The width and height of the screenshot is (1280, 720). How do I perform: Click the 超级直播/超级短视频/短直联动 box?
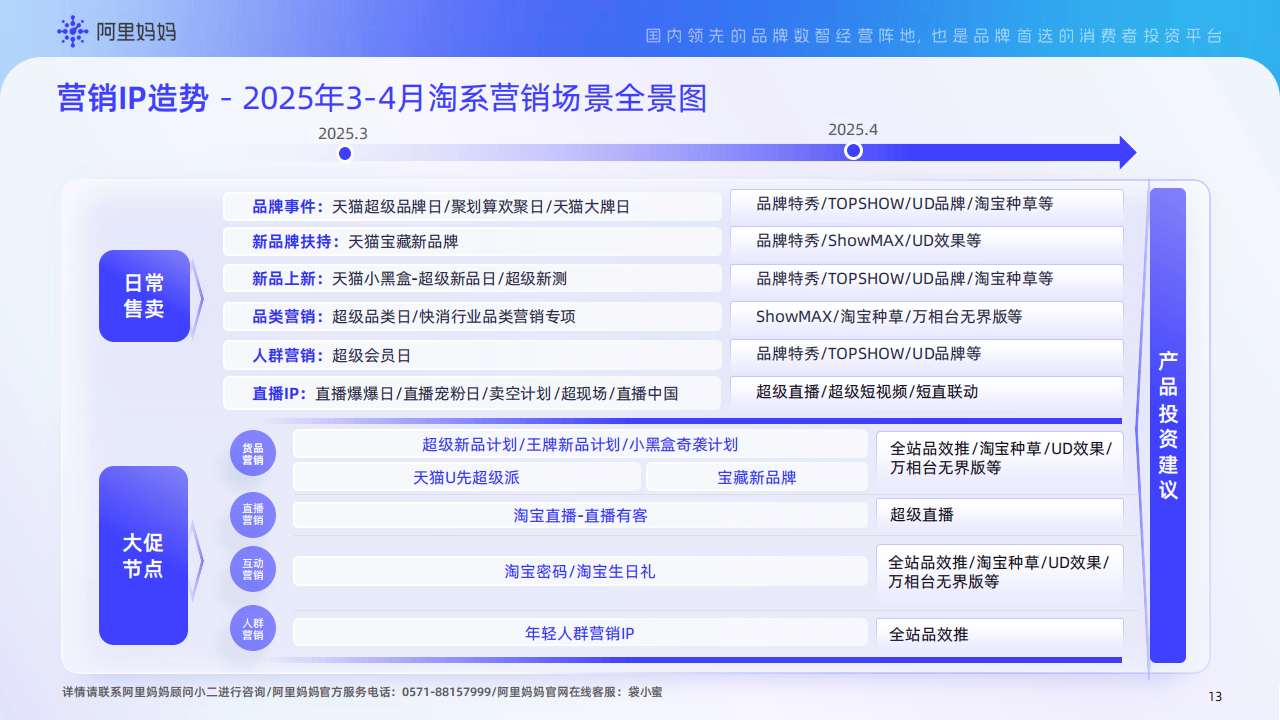point(926,392)
